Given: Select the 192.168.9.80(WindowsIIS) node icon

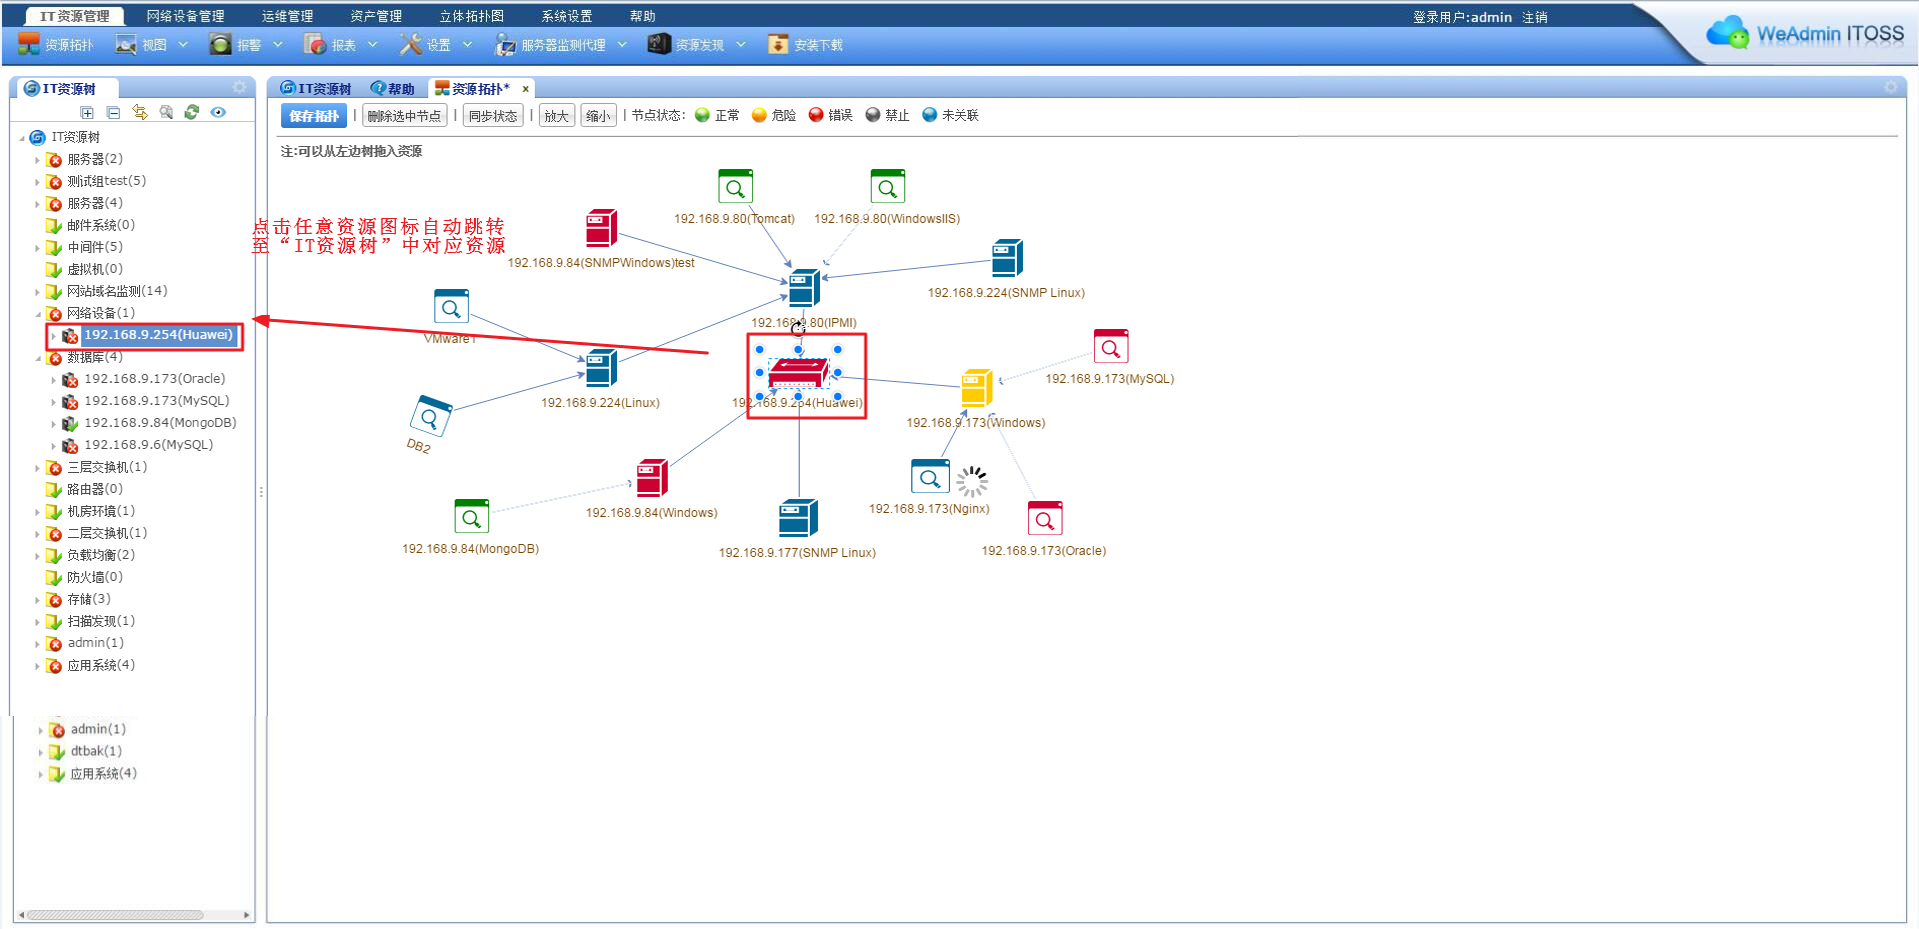Looking at the screenshot, I should click(887, 187).
